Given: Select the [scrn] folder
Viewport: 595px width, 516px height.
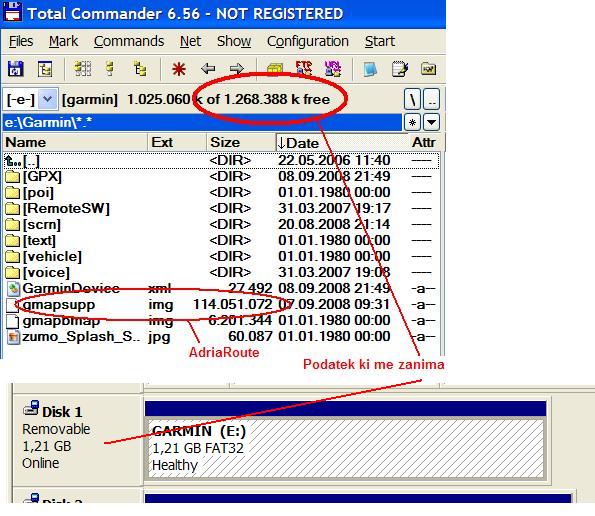Looking at the screenshot, I should click(x=221, y=224).
